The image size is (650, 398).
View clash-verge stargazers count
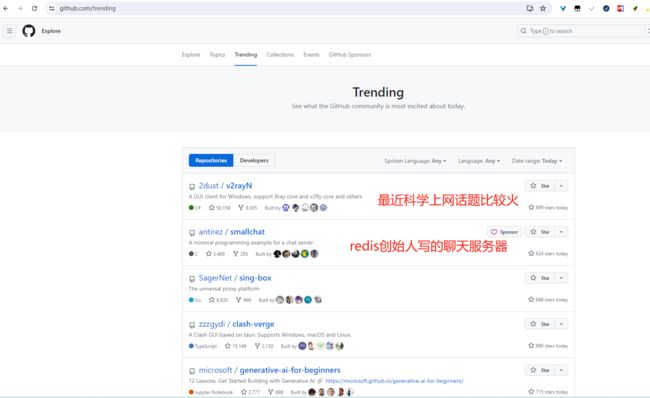pos(235,346)
